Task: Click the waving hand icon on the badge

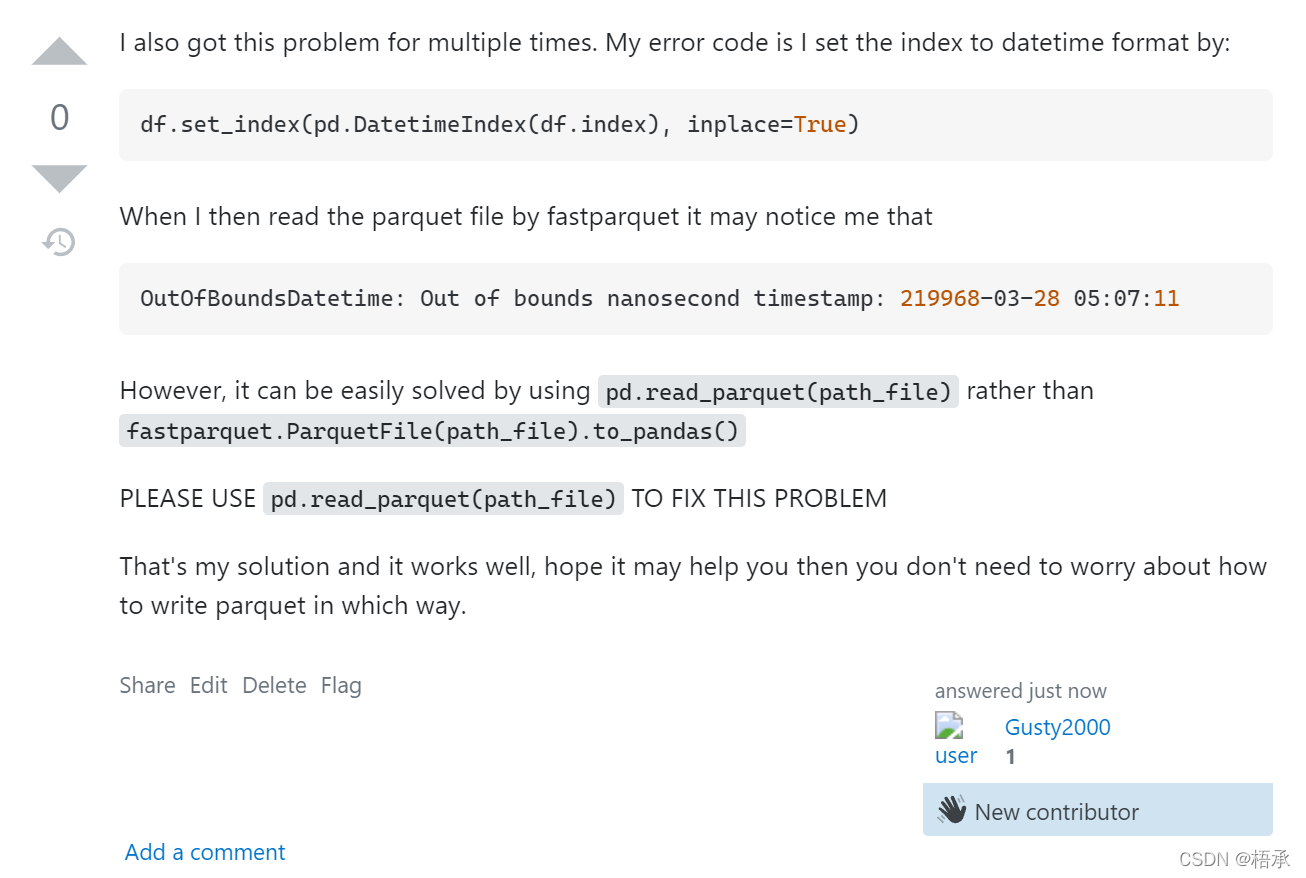Action: point(951,810)
